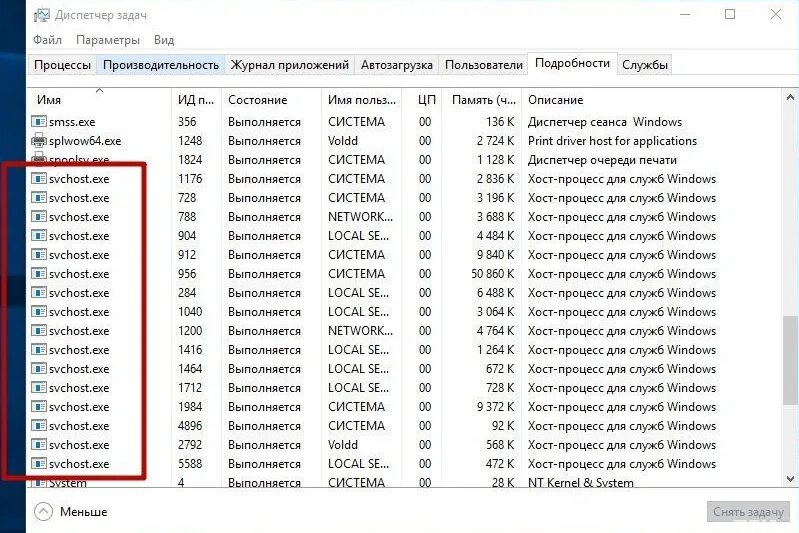Switch to the Автозагрузка tab
The height and width of the screenshot is (533, 799).
pyautogui.click(x=396, y=65)
